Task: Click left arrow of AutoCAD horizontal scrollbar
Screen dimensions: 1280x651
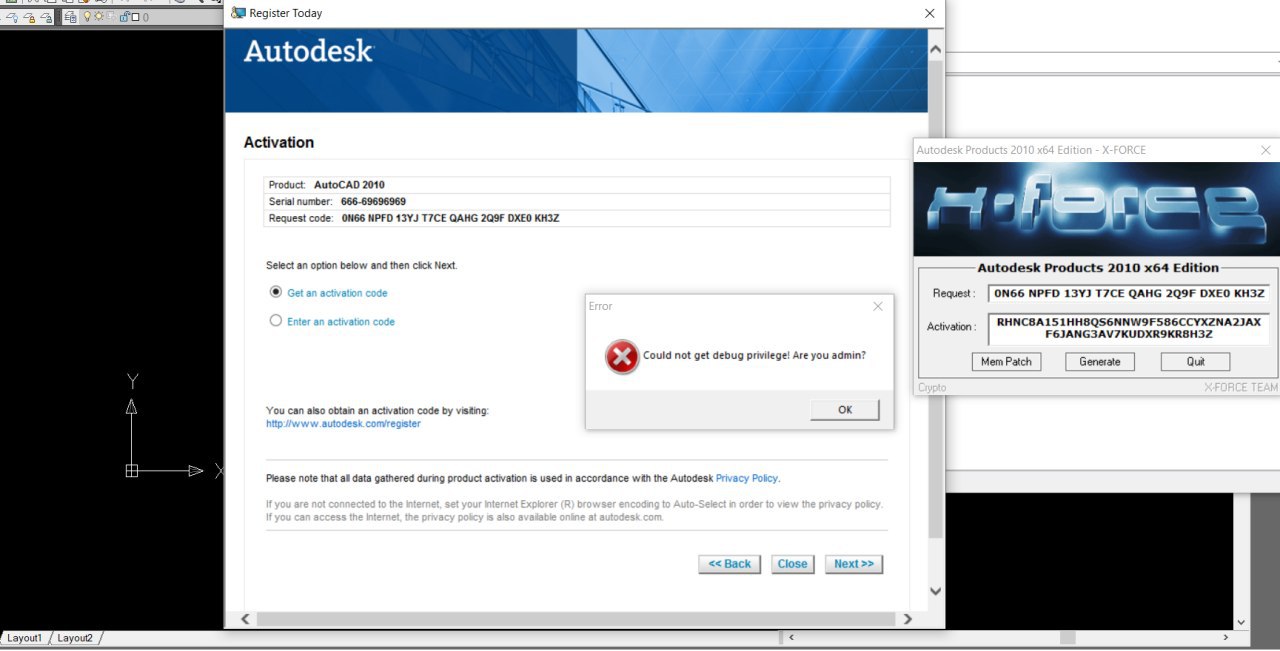Action: click(791, 637)
